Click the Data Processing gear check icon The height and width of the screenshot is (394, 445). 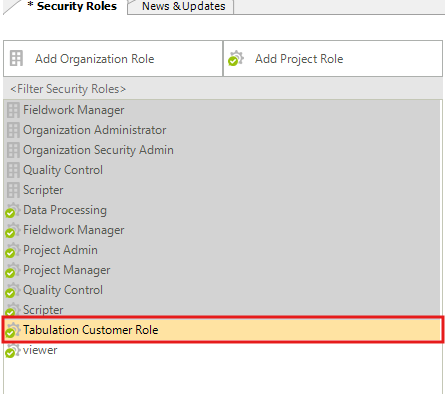12,210
